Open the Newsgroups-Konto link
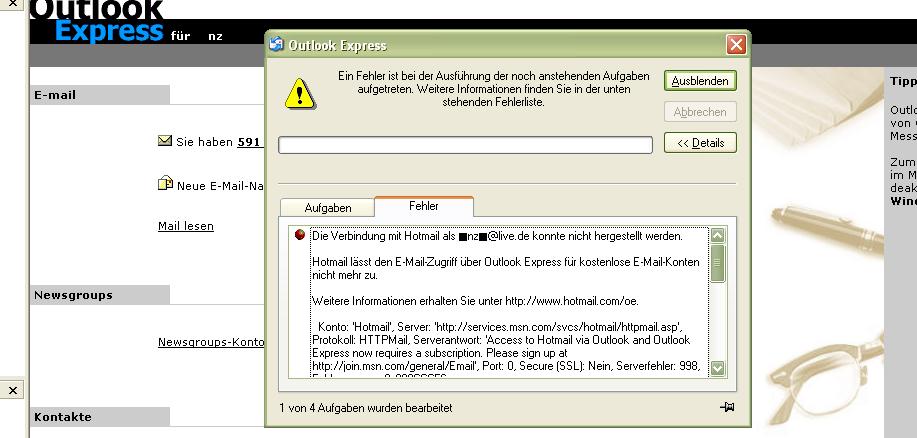This screenshot has width=917, height=438. coord(211,342)
